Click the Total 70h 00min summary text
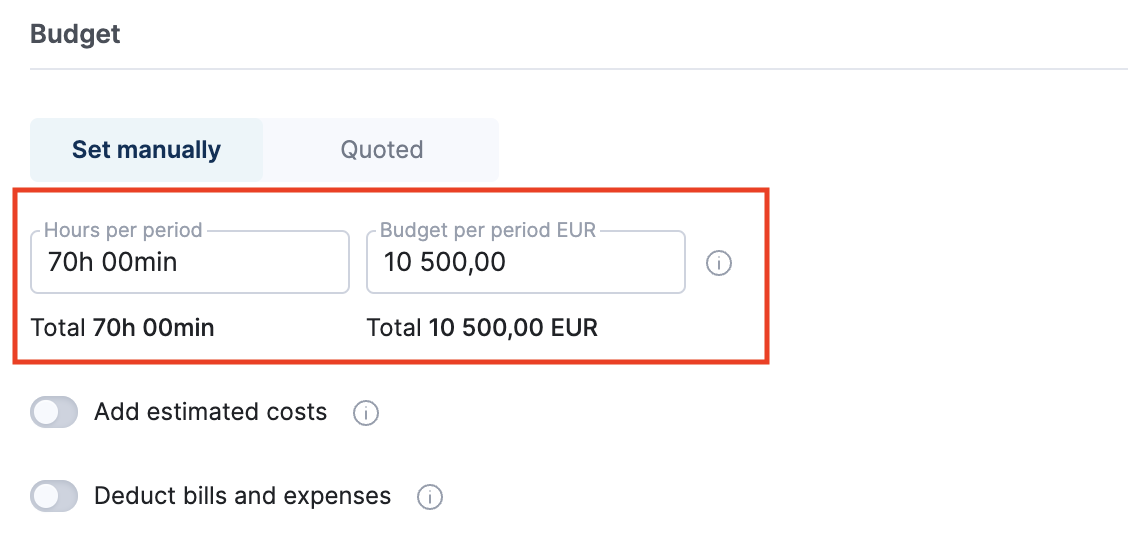1128x542 pixels. coord(122,327)
